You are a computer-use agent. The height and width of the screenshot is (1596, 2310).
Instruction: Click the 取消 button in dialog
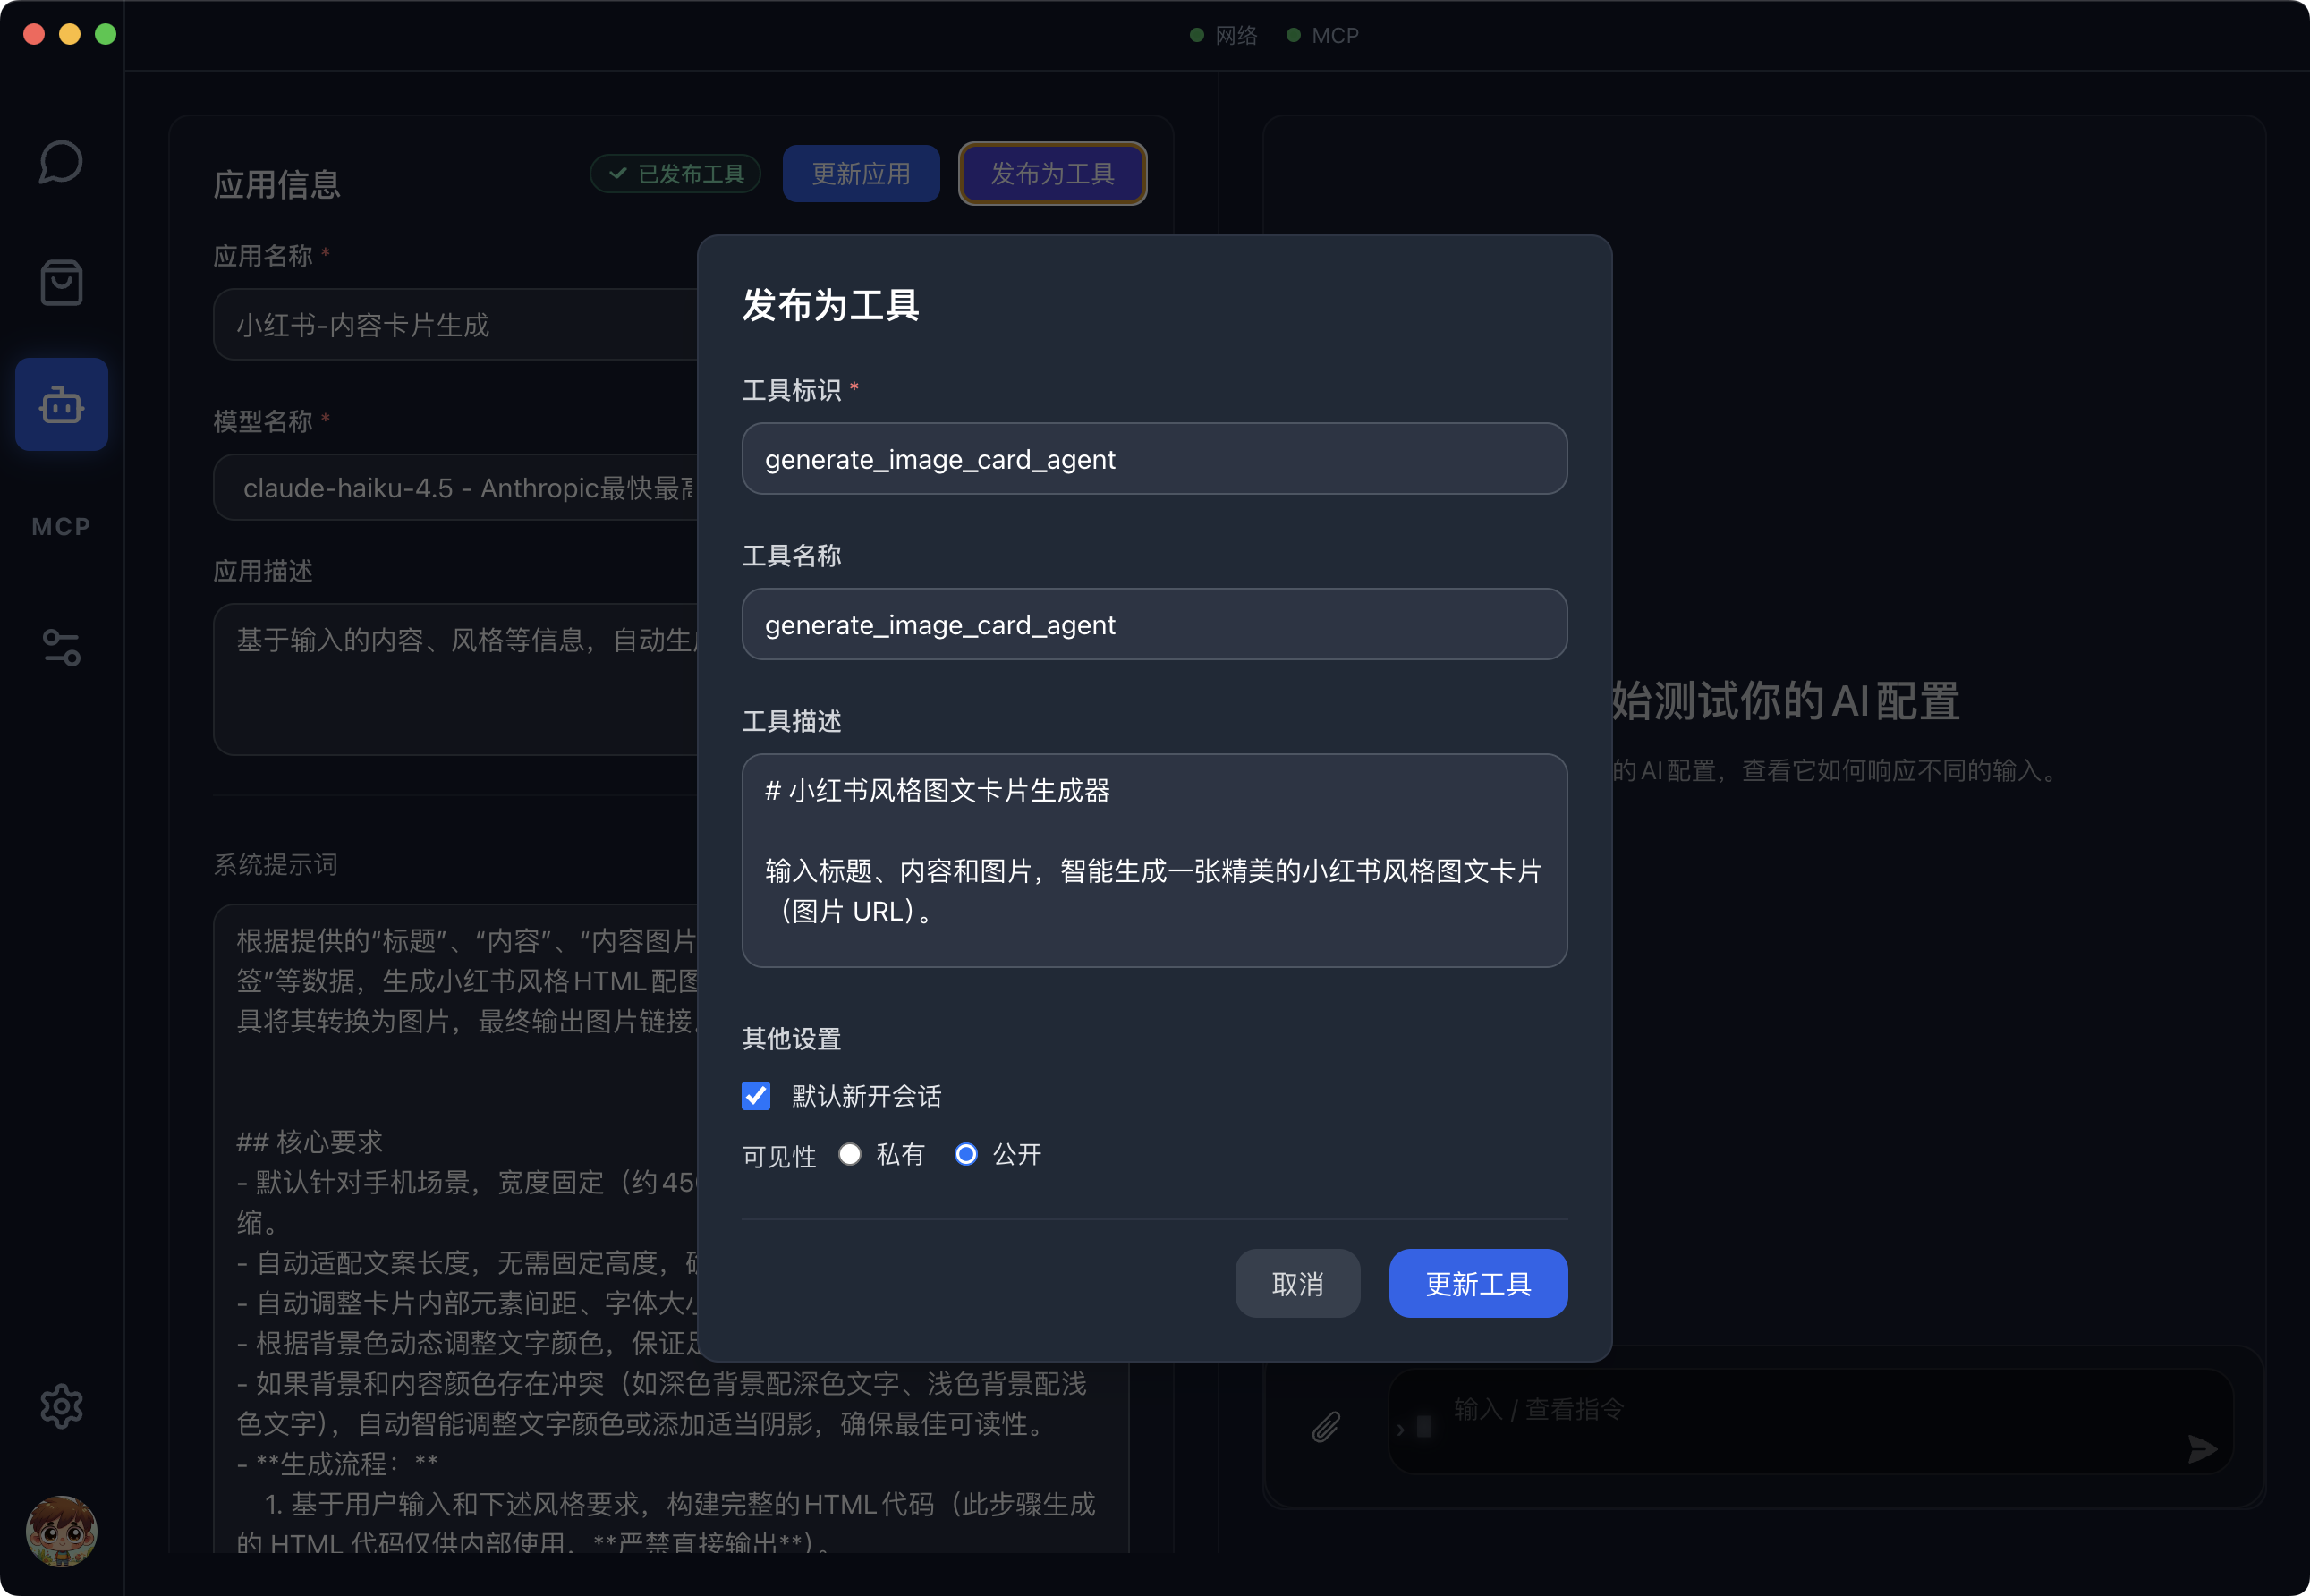(1297, 1284)
